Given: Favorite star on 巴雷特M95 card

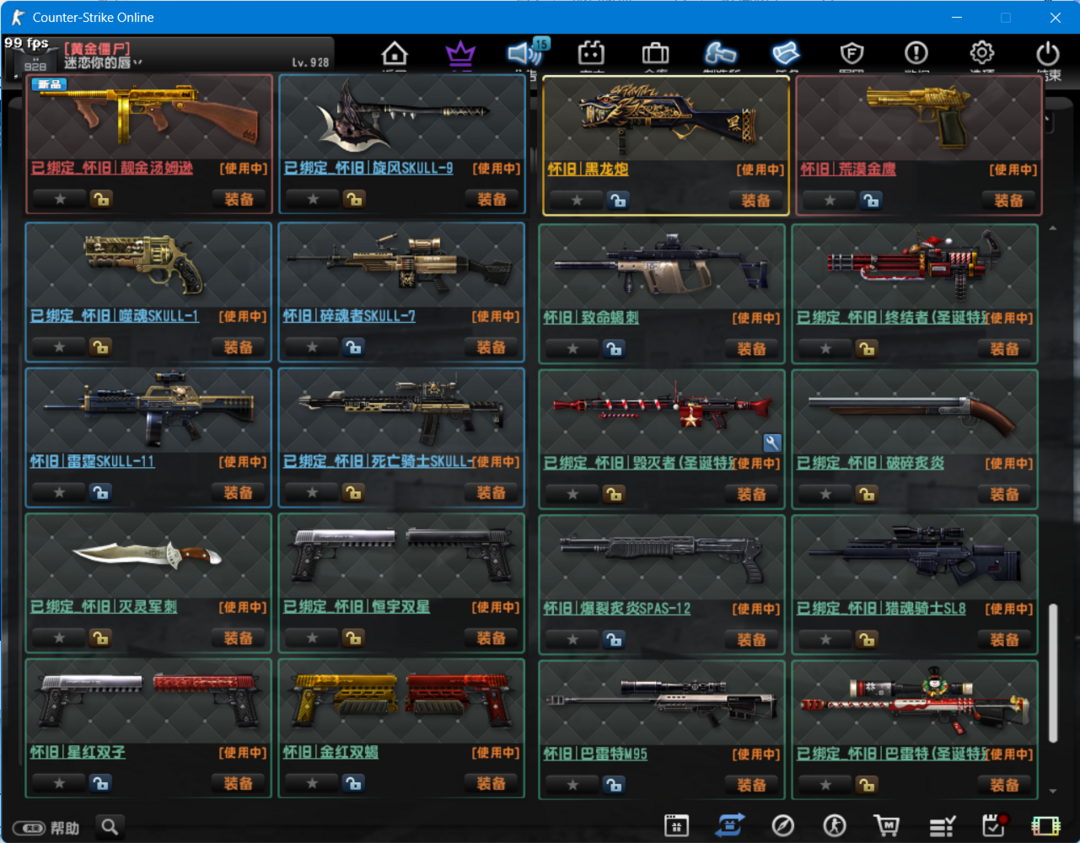Looking at the screenshot, I should pyautogui.click(x=572, y=784).
